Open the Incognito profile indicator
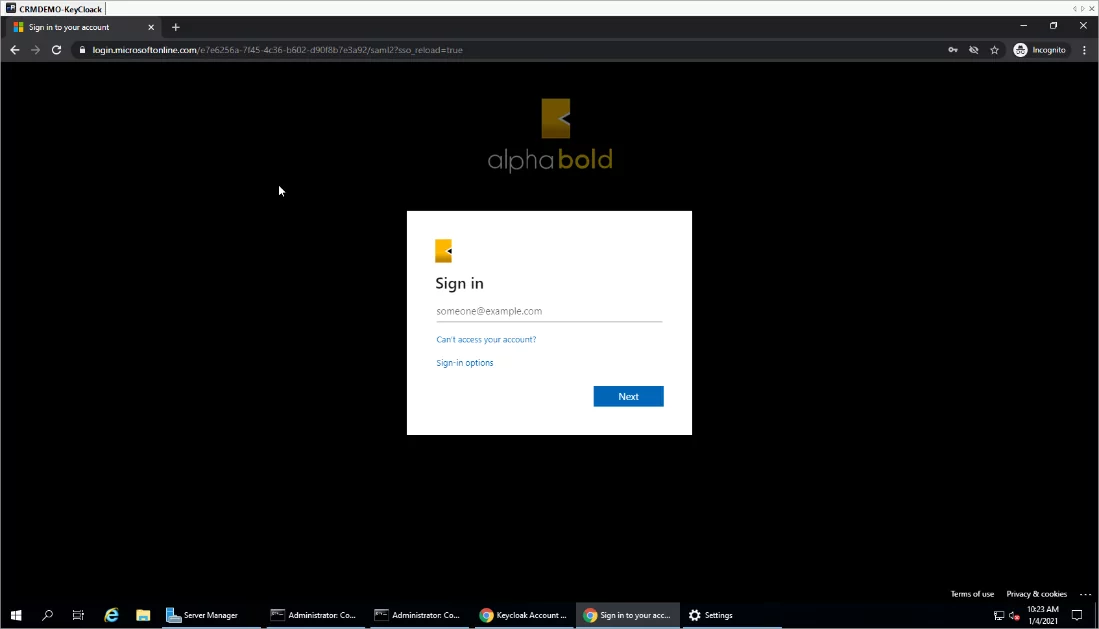 click(1040, 50)
